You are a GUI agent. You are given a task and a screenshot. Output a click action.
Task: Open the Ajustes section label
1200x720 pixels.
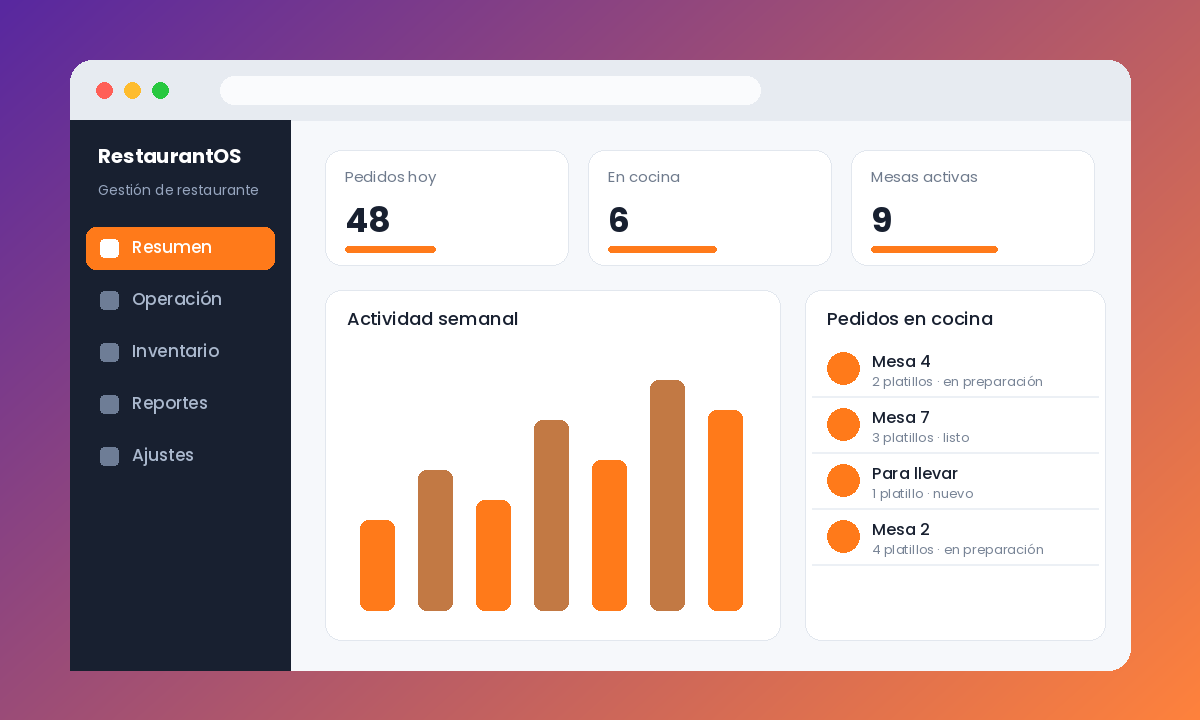pyautogui.click(x=163, y=456)
